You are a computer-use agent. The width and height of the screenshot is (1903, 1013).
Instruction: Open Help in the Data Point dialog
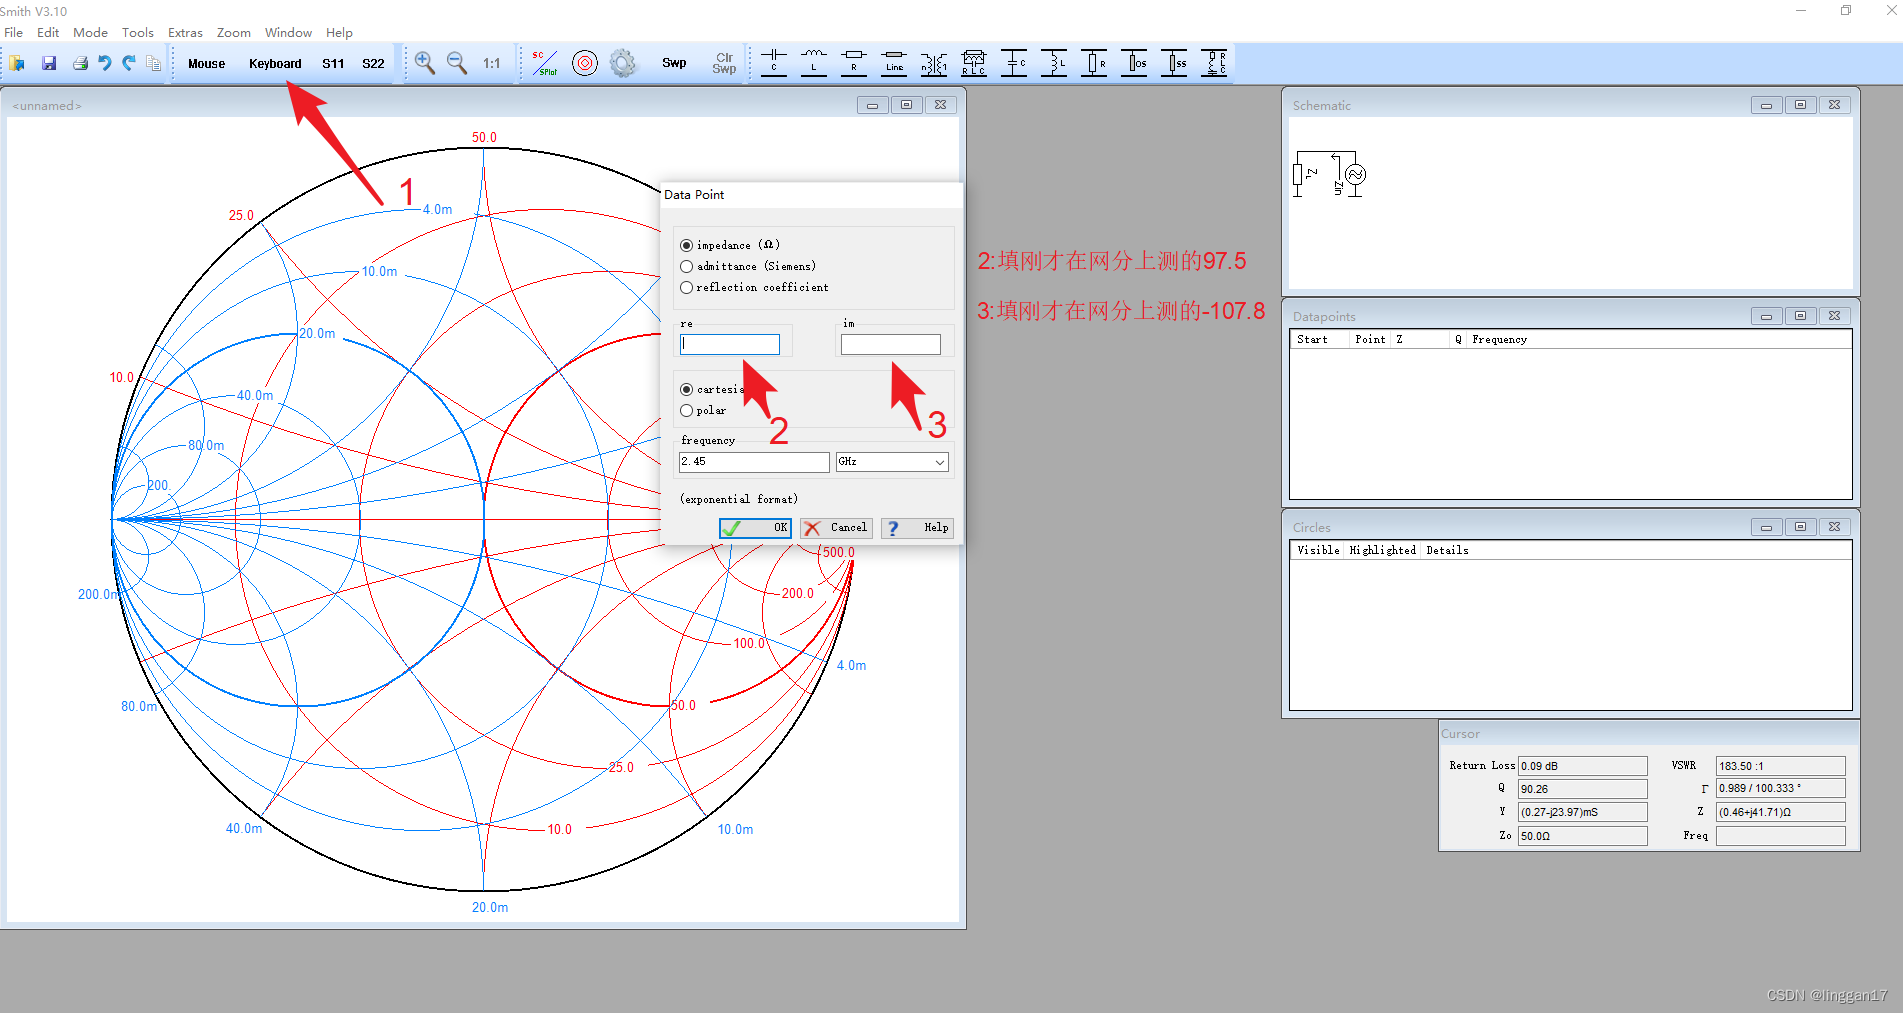tap(917, 528)
